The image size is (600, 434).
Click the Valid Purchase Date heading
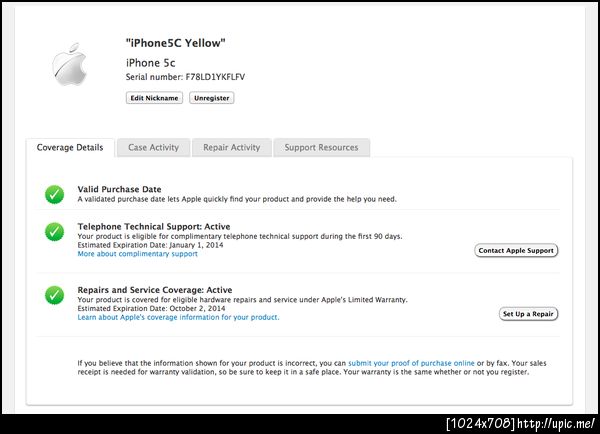coord(119,189)
